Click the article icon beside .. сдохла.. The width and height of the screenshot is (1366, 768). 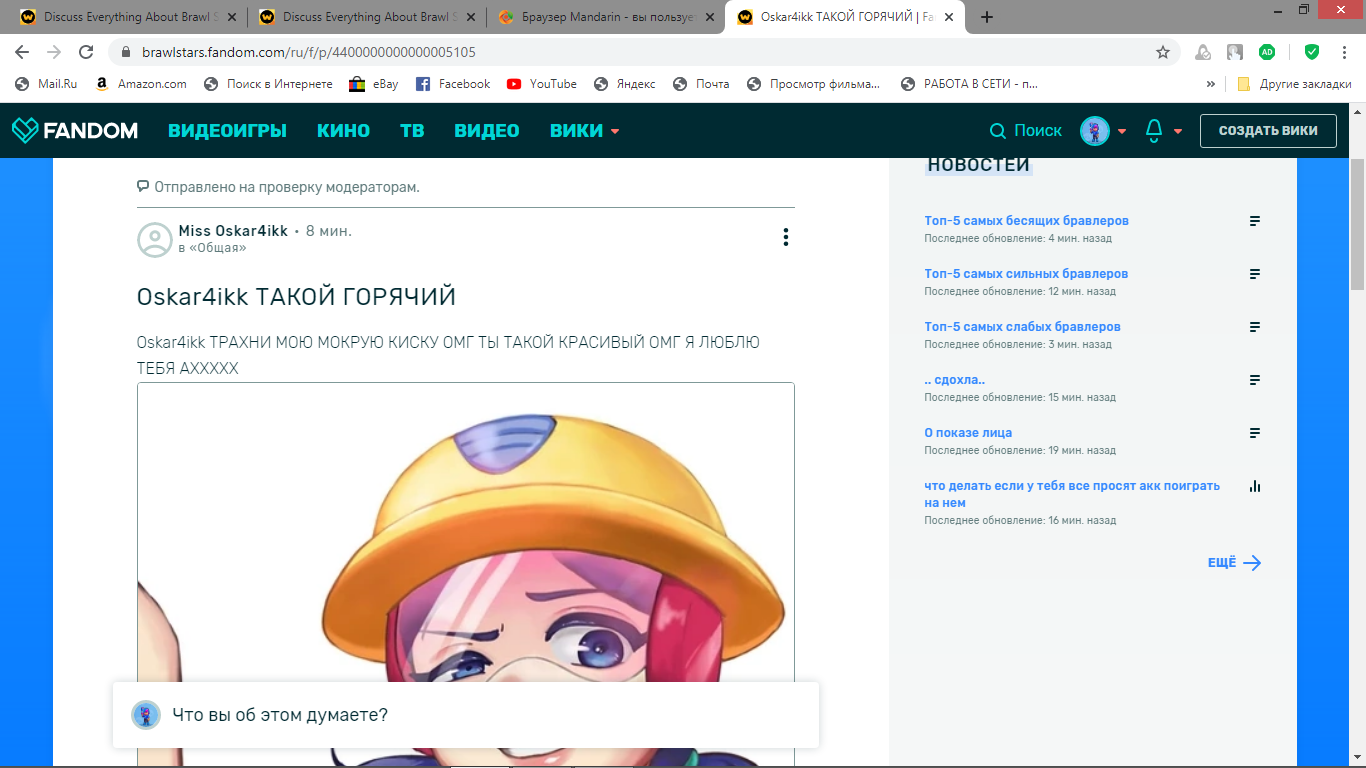1255,380
